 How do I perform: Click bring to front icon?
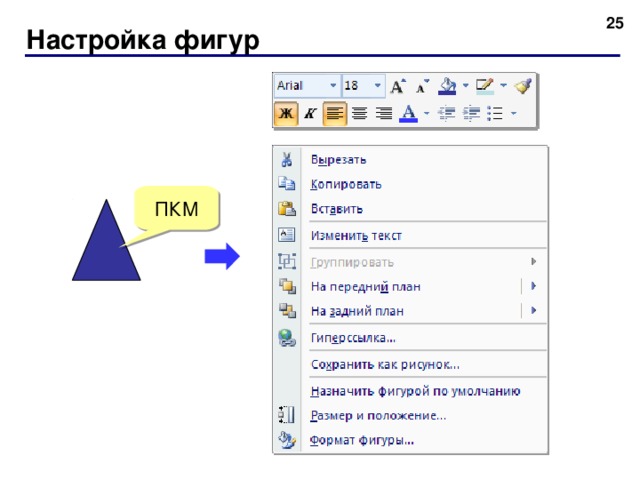click(287, 286)
